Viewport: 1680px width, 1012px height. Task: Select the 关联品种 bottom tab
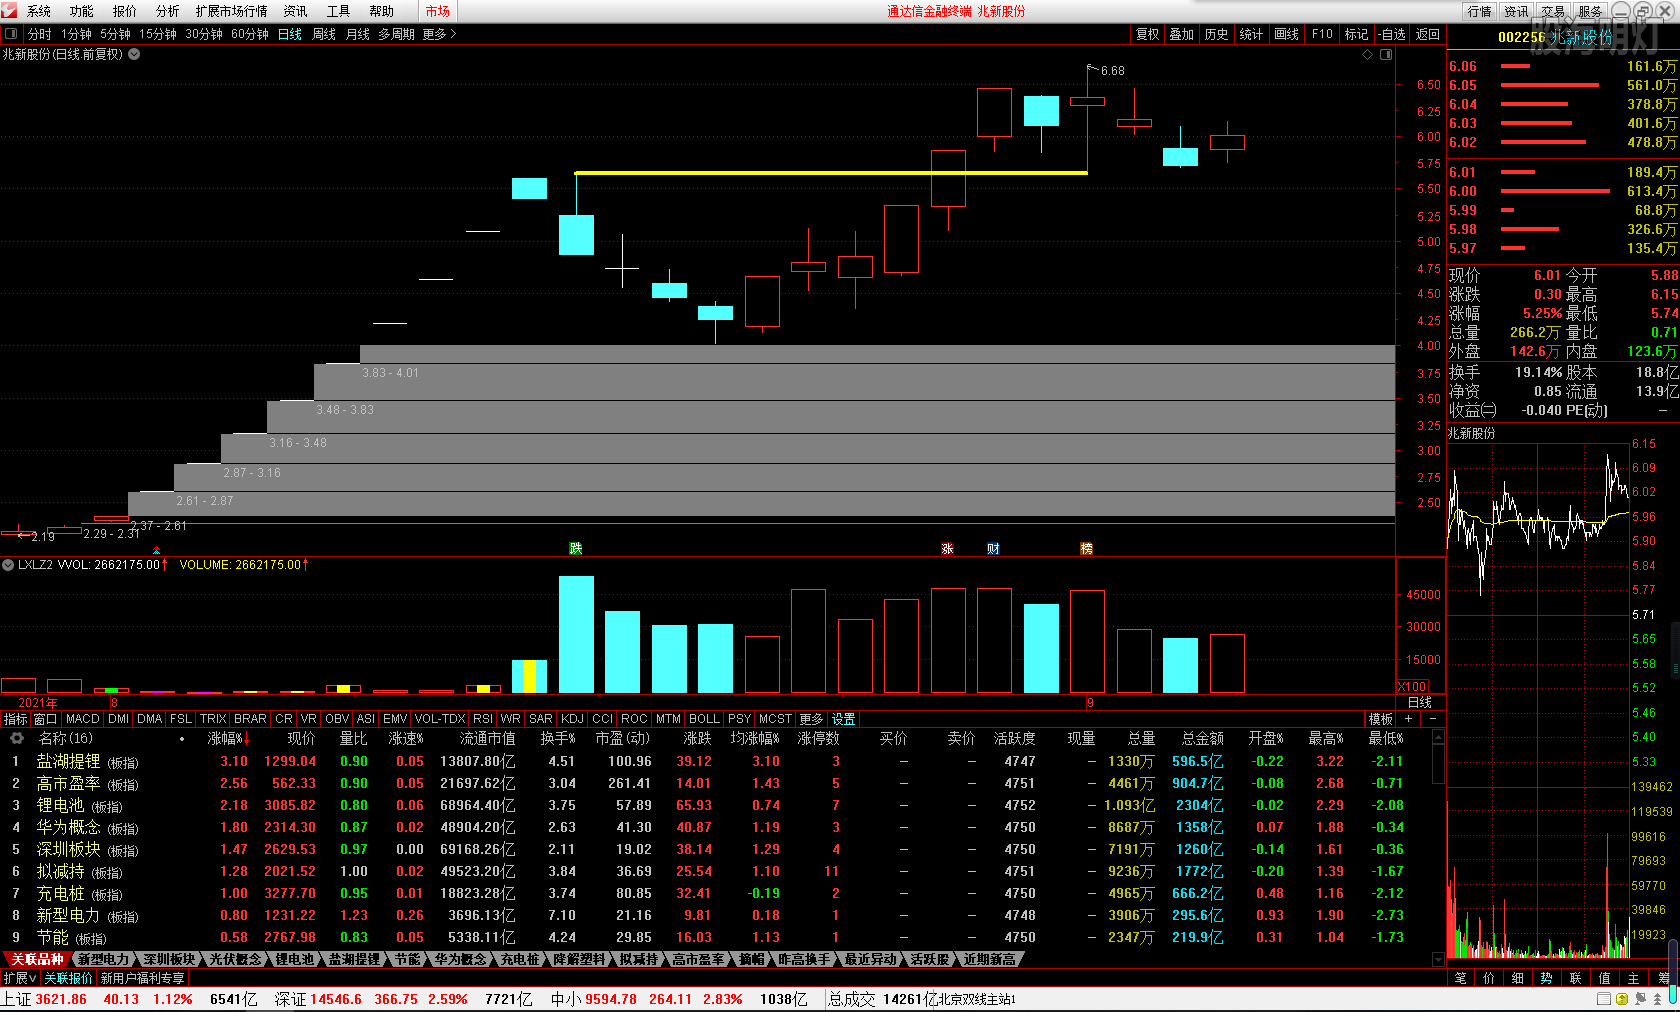click(x=37, y=959)
